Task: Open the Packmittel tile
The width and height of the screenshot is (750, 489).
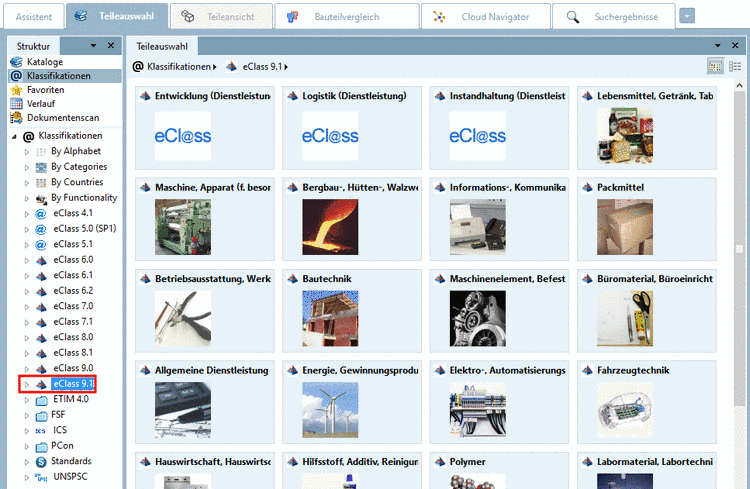Action: point(647,219)
